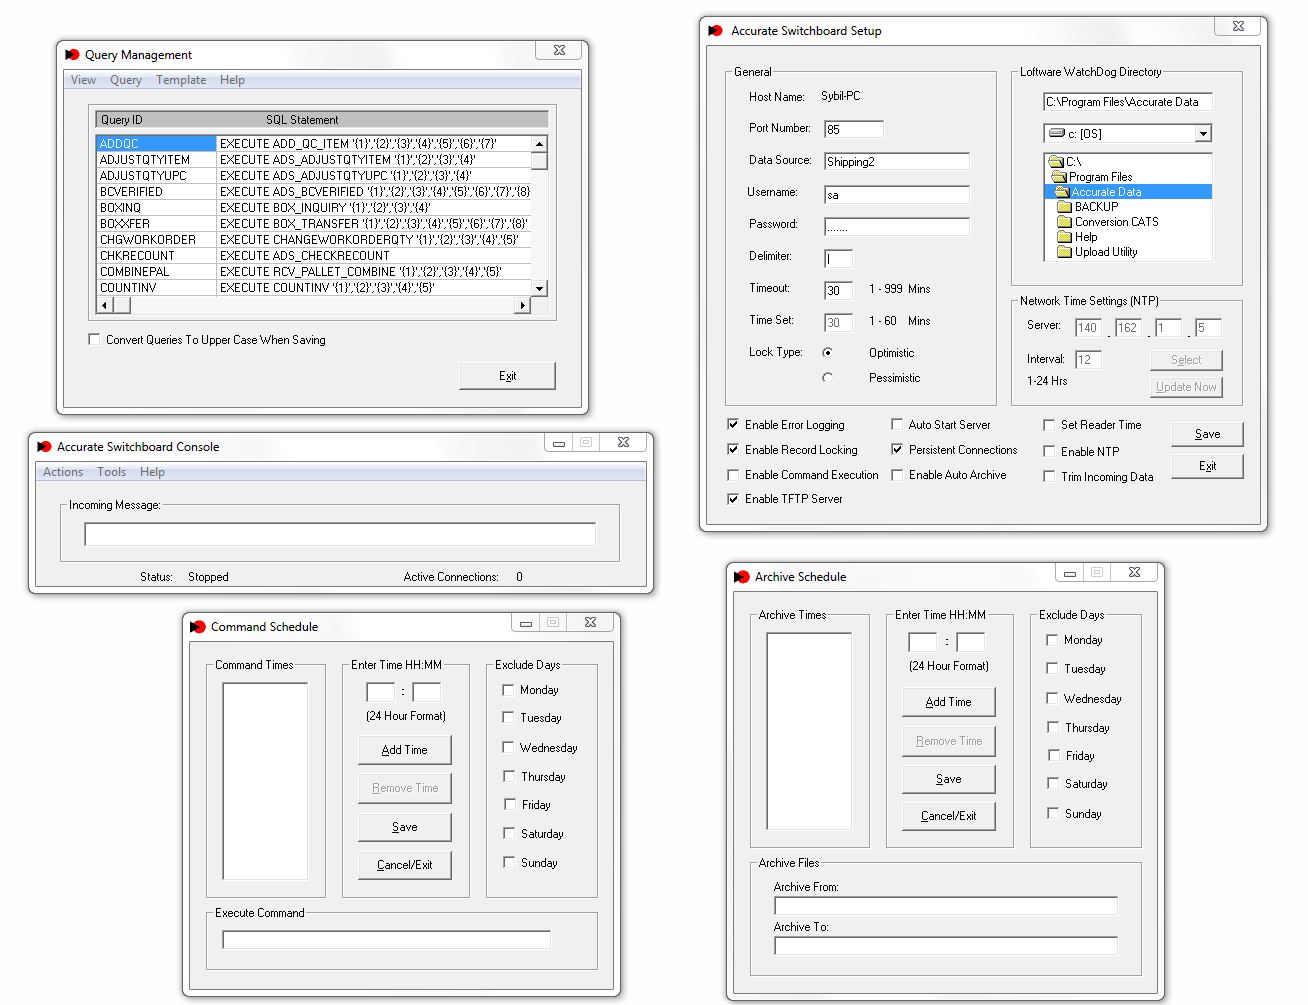Open the Tools menu in Switchboard Console
This screenshot has height=1005, width=1308.
112,472
